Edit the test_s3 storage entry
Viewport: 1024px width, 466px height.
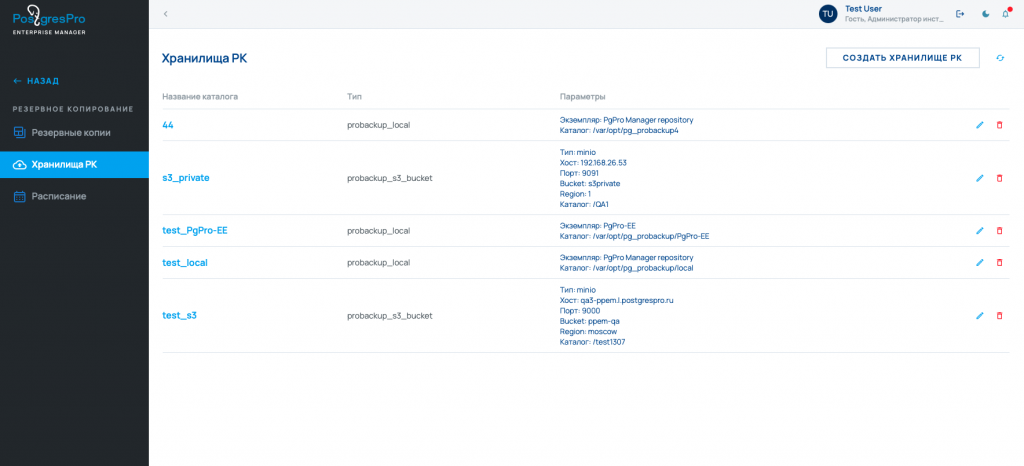(x=980, y=315)
